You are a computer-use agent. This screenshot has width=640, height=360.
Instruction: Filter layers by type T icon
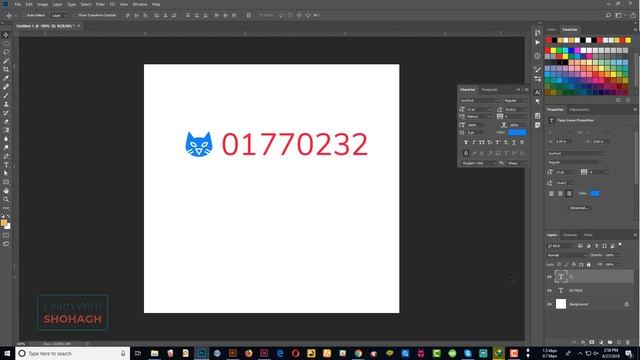click(596, 246)
